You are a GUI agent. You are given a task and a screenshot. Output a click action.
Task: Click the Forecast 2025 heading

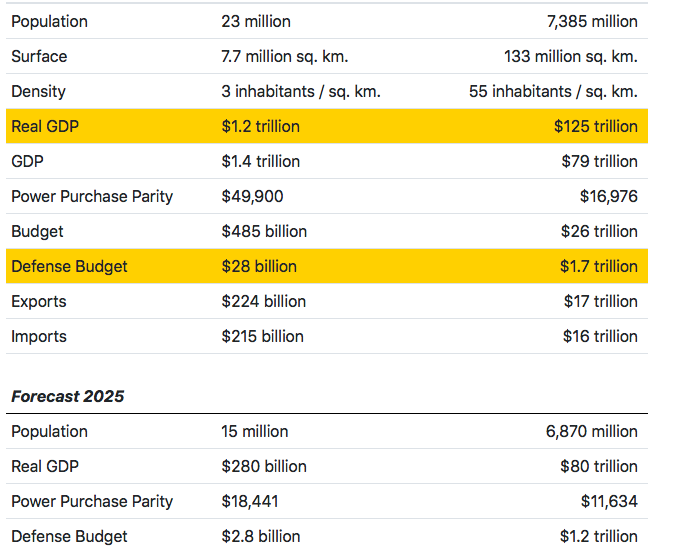coord(68,396)
